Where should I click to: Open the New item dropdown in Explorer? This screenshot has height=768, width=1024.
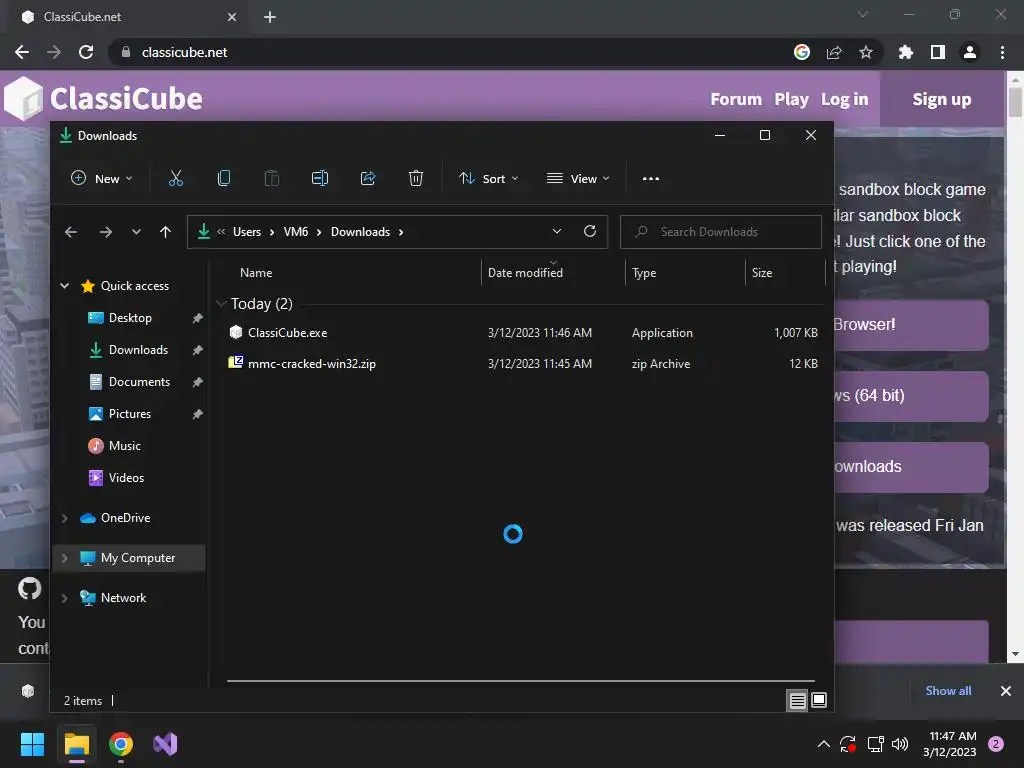[102, 178]
